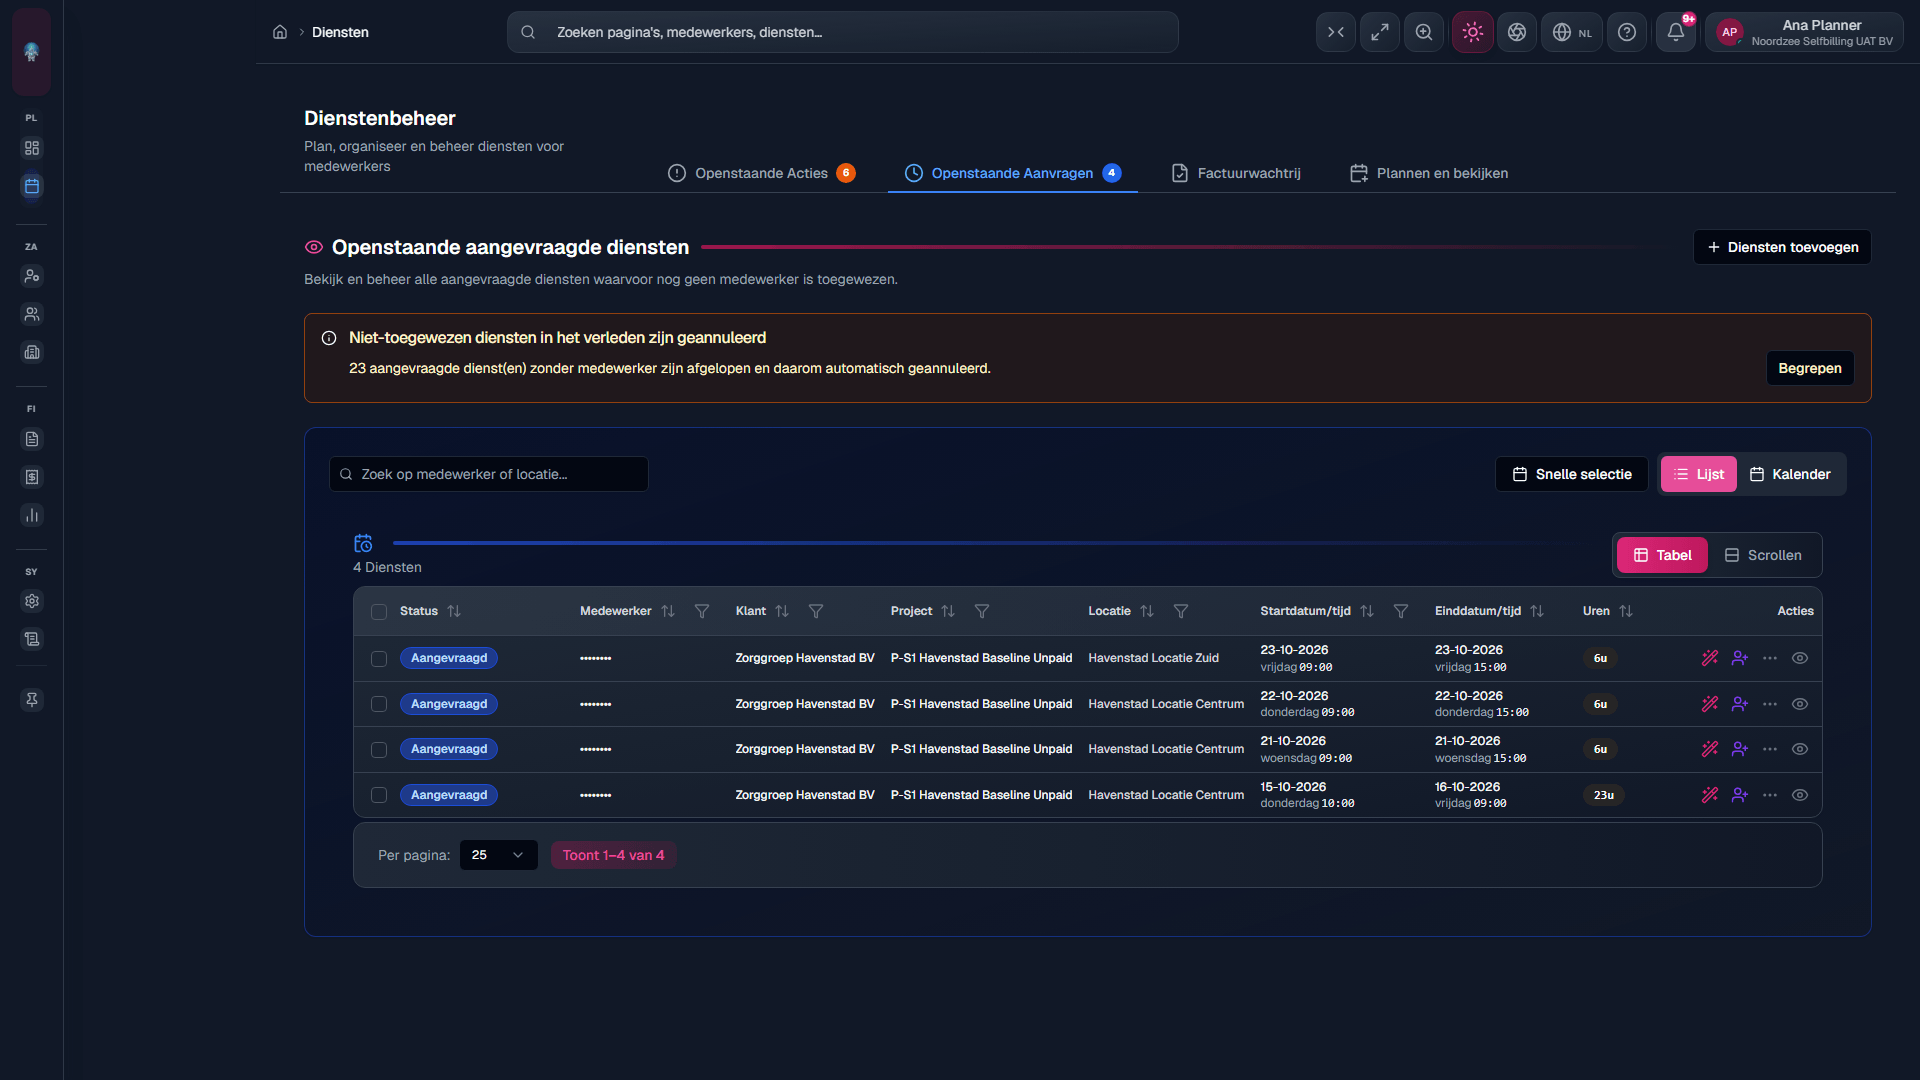Image resolution: width=1920 pixels, height=1080 pixels.
Task: Select the Lijst view button
Action: click(1699, 474)
